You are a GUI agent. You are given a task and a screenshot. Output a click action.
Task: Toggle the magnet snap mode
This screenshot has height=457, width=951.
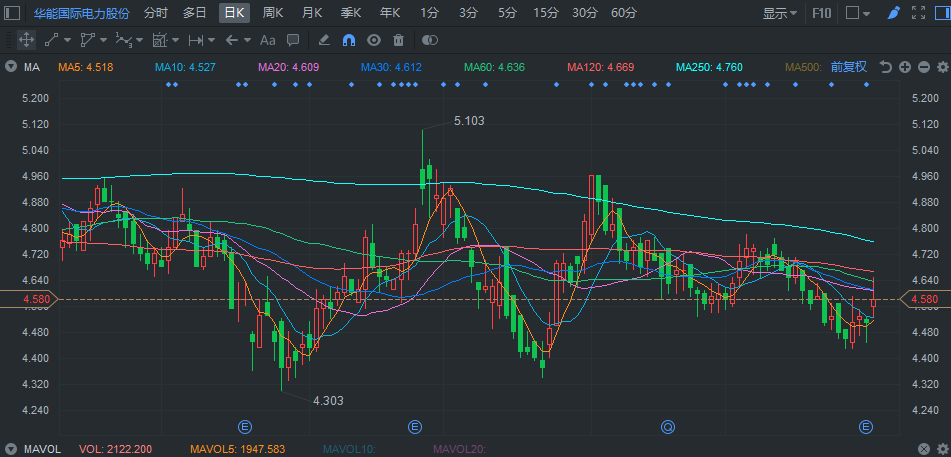click(349, 40)
